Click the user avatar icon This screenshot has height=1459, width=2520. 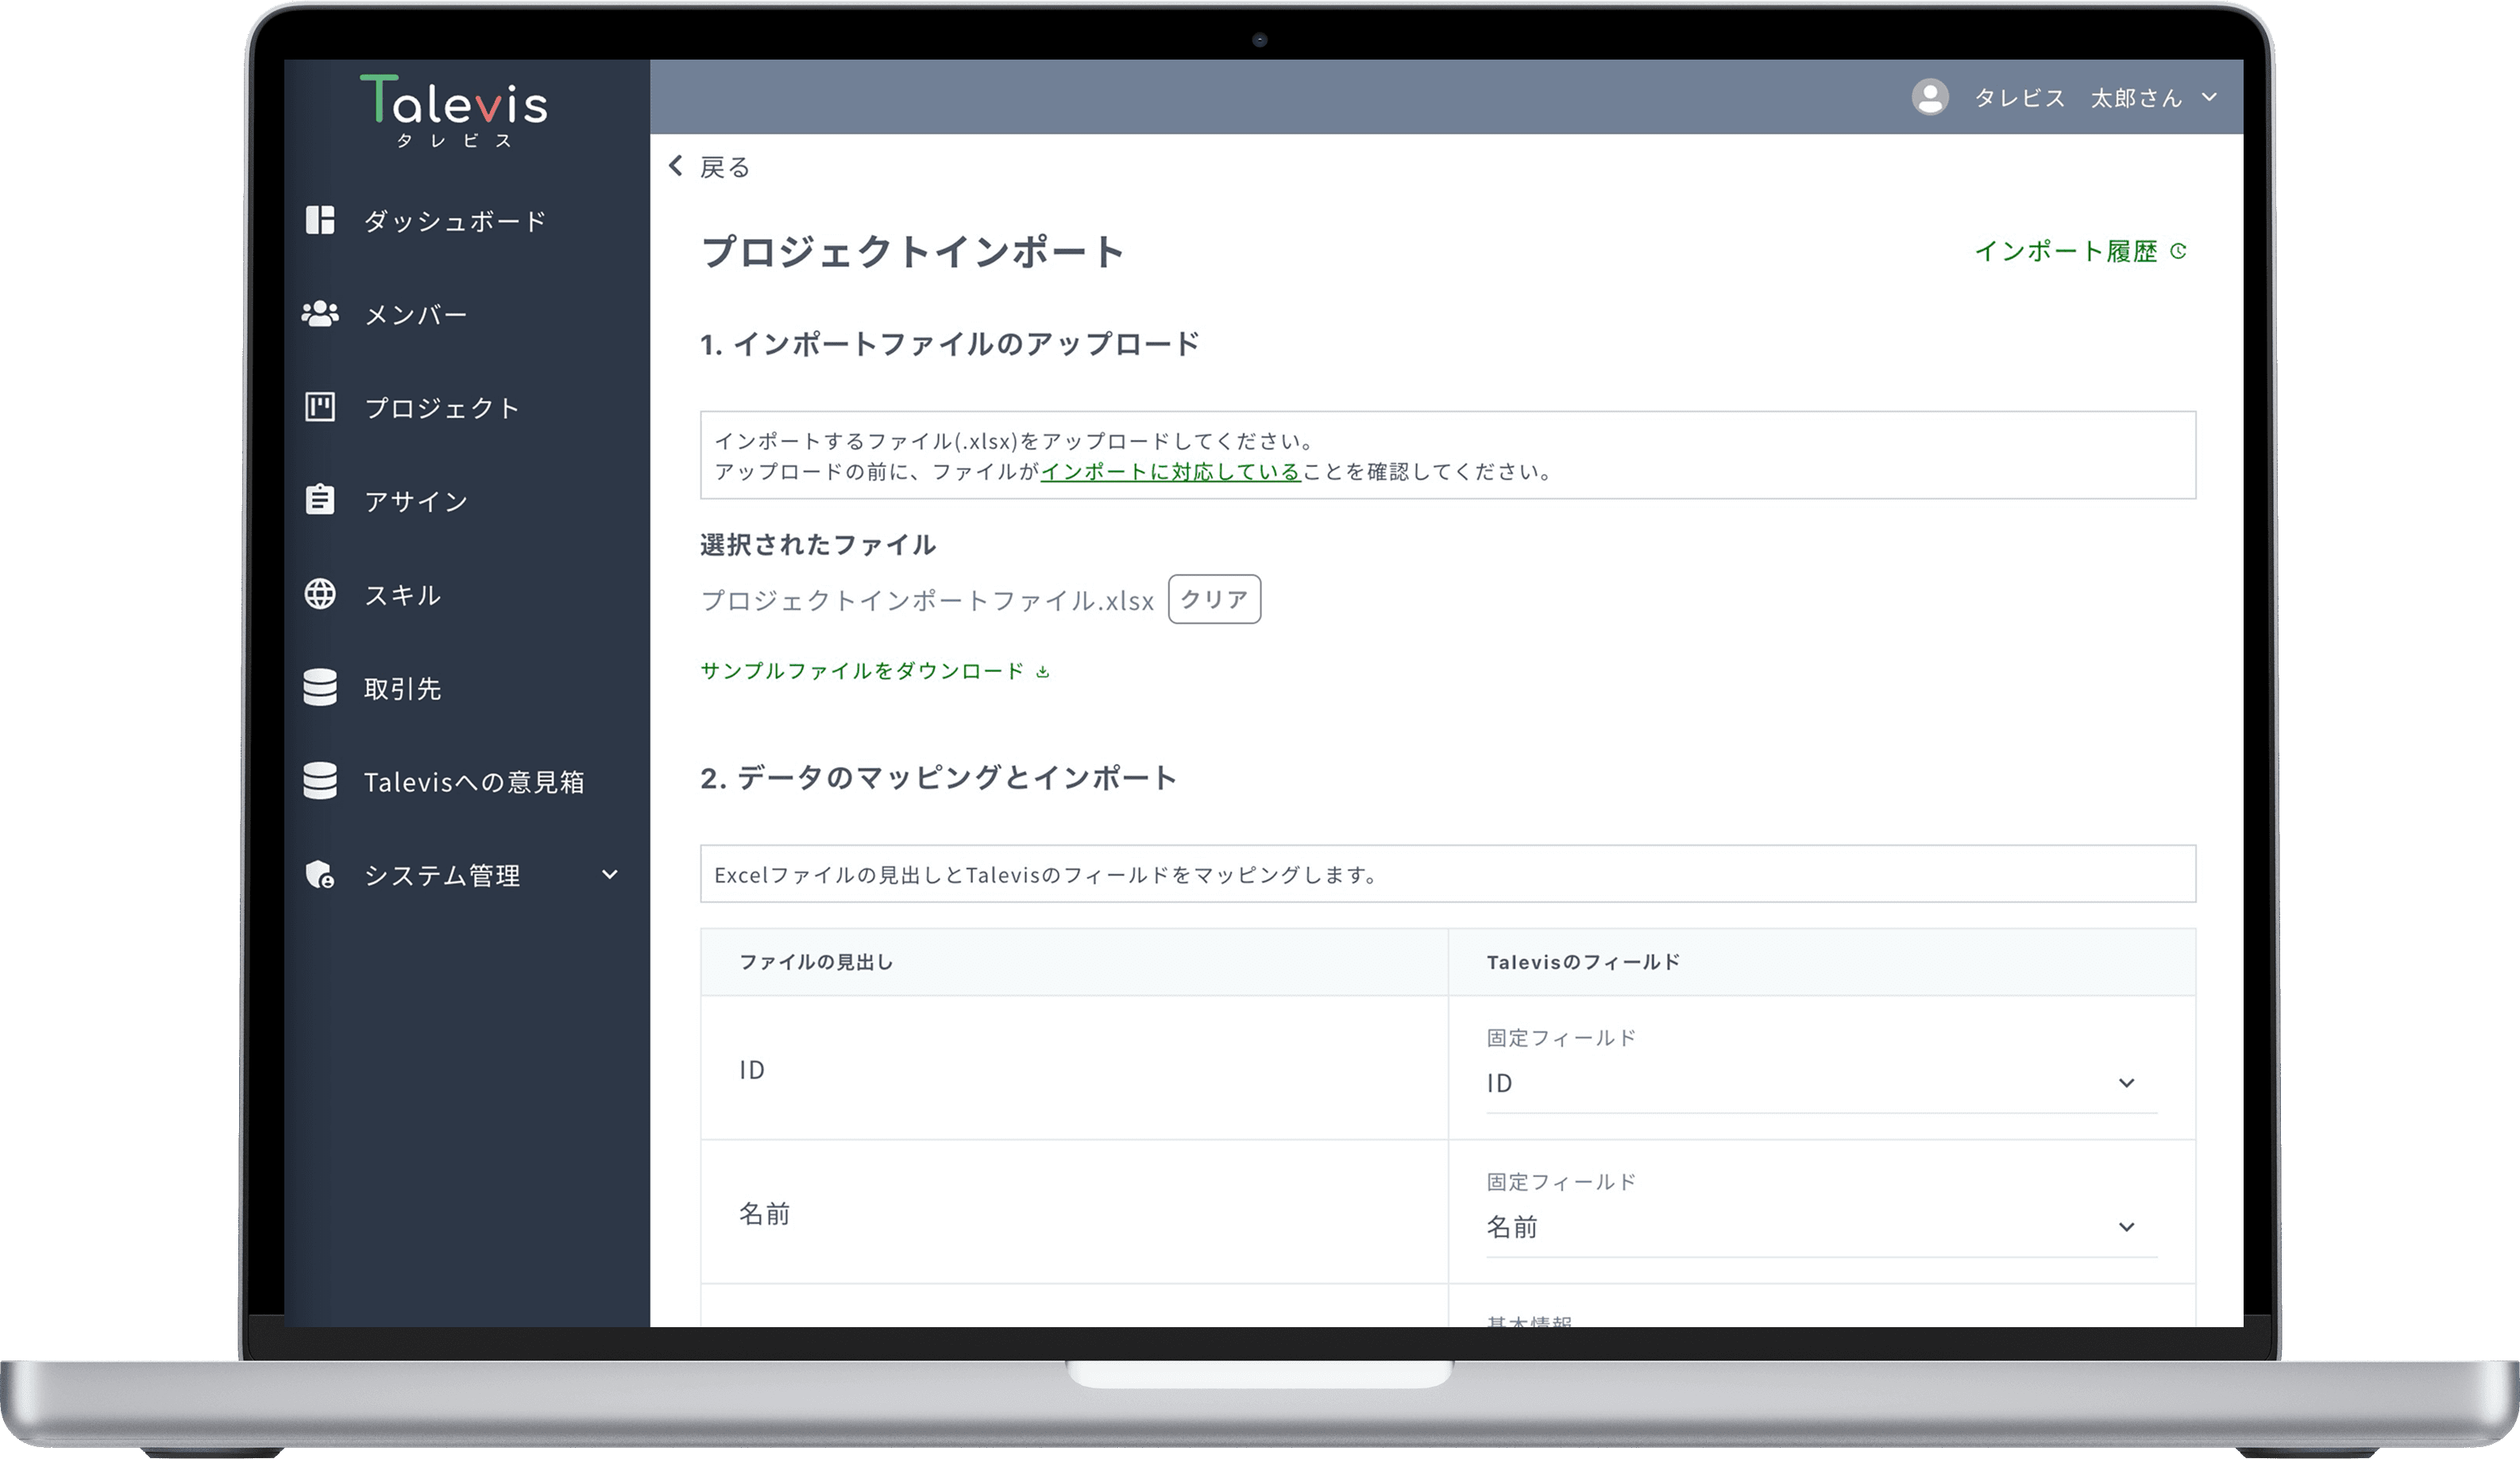click(1930, 97)
